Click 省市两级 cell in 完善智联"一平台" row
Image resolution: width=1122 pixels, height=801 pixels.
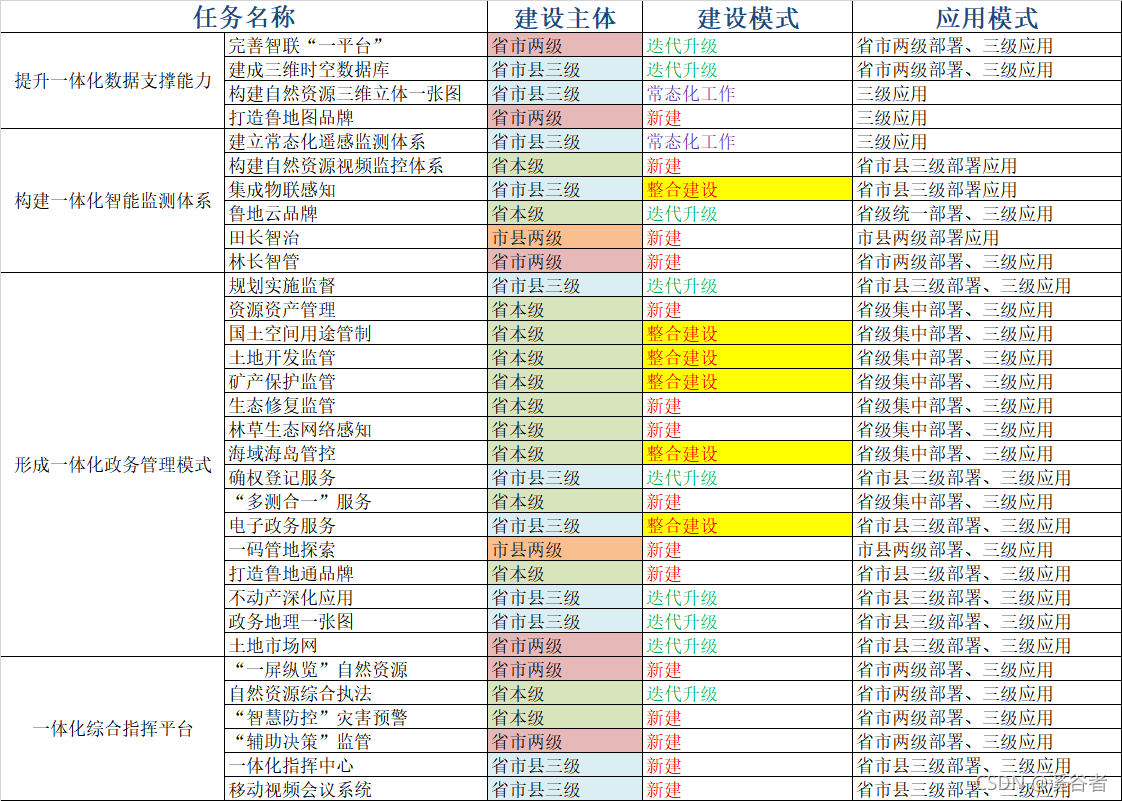click(565, 45)
